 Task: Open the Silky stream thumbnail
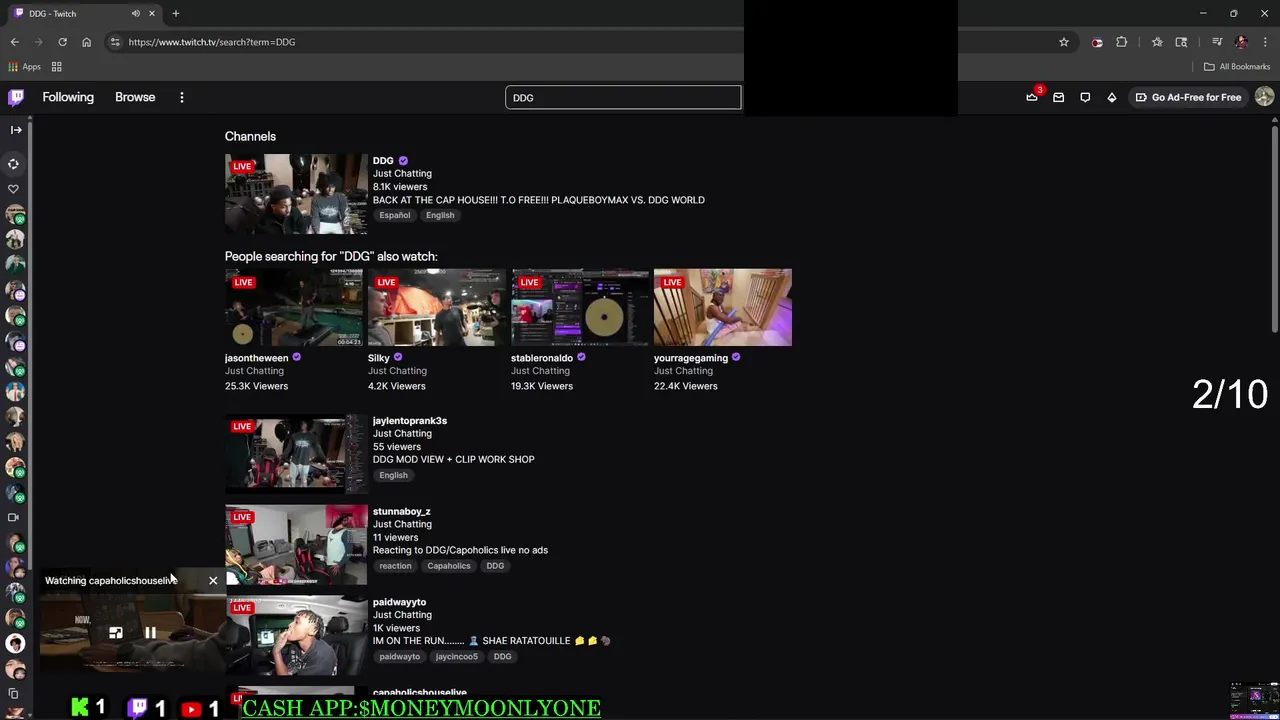437,307
